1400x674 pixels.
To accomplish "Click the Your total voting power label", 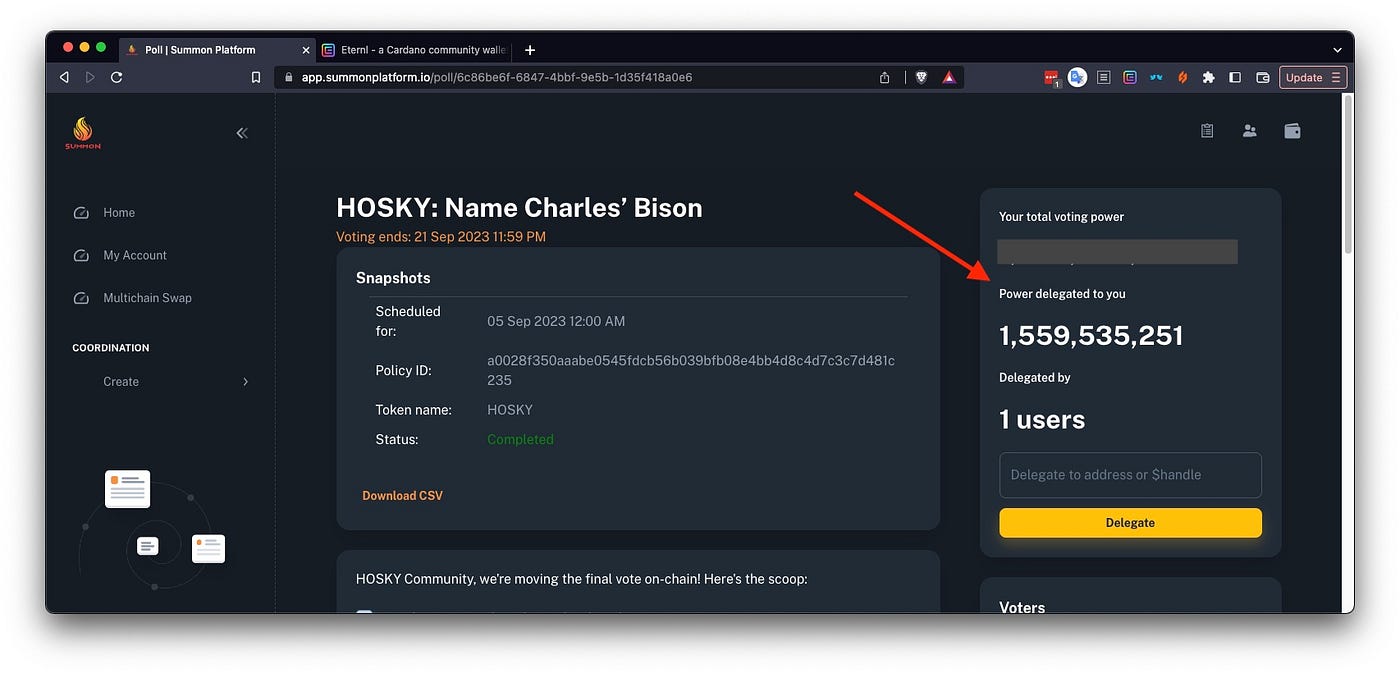I will [x=1061, y=217].
